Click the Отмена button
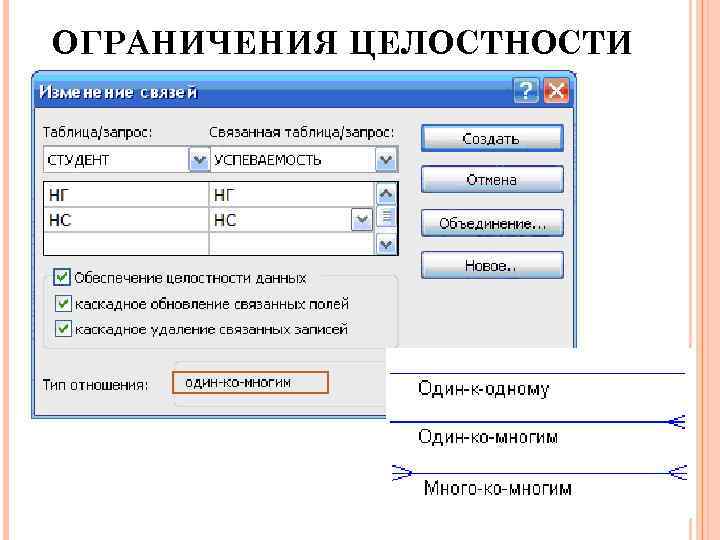Viewport: 720px width, 540px height. 492,180
